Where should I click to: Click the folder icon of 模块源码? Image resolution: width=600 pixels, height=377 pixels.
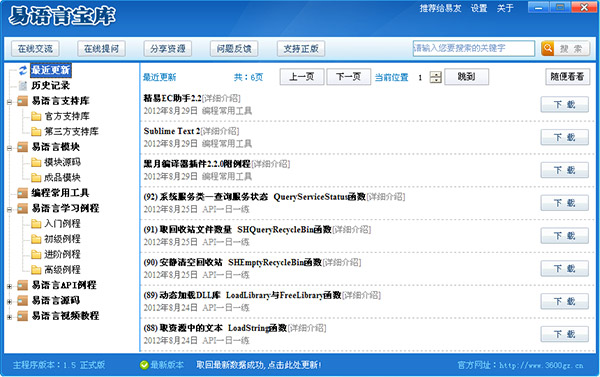click(36, 162)
